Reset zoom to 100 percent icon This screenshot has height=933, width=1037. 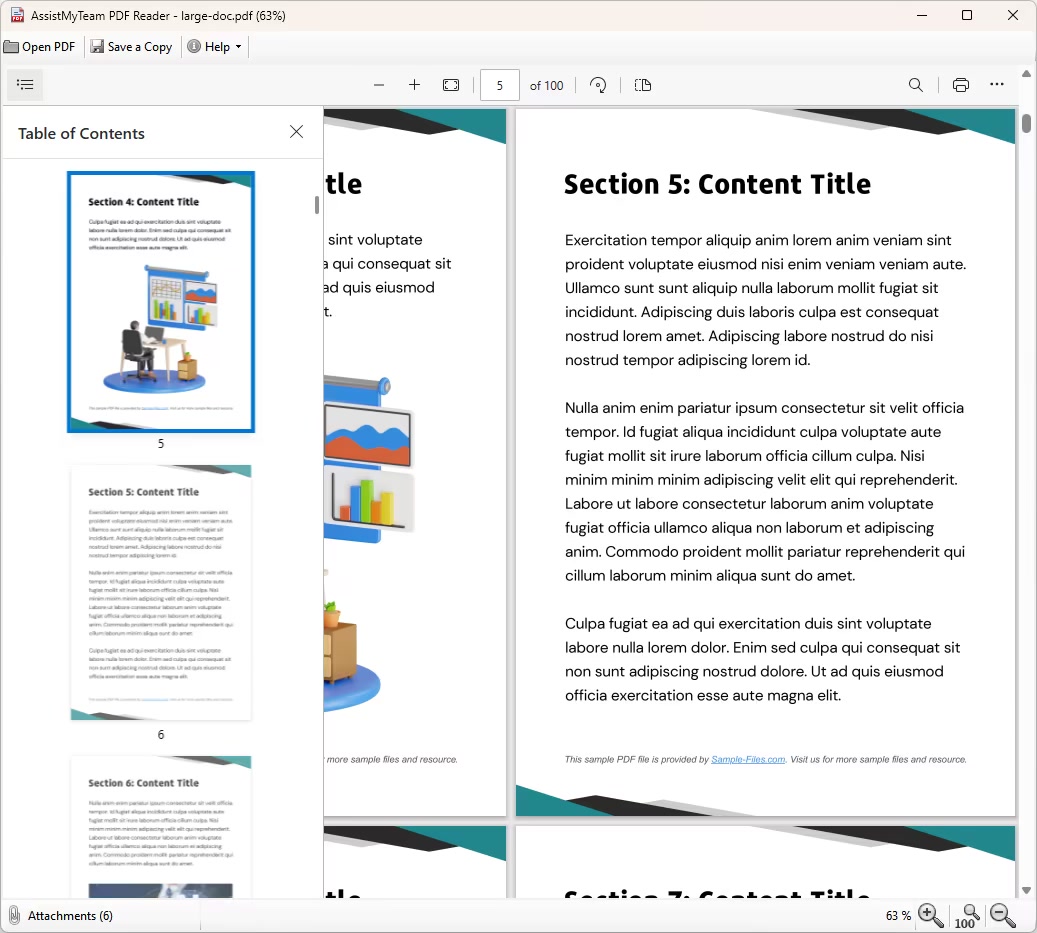tap(966, 915)
